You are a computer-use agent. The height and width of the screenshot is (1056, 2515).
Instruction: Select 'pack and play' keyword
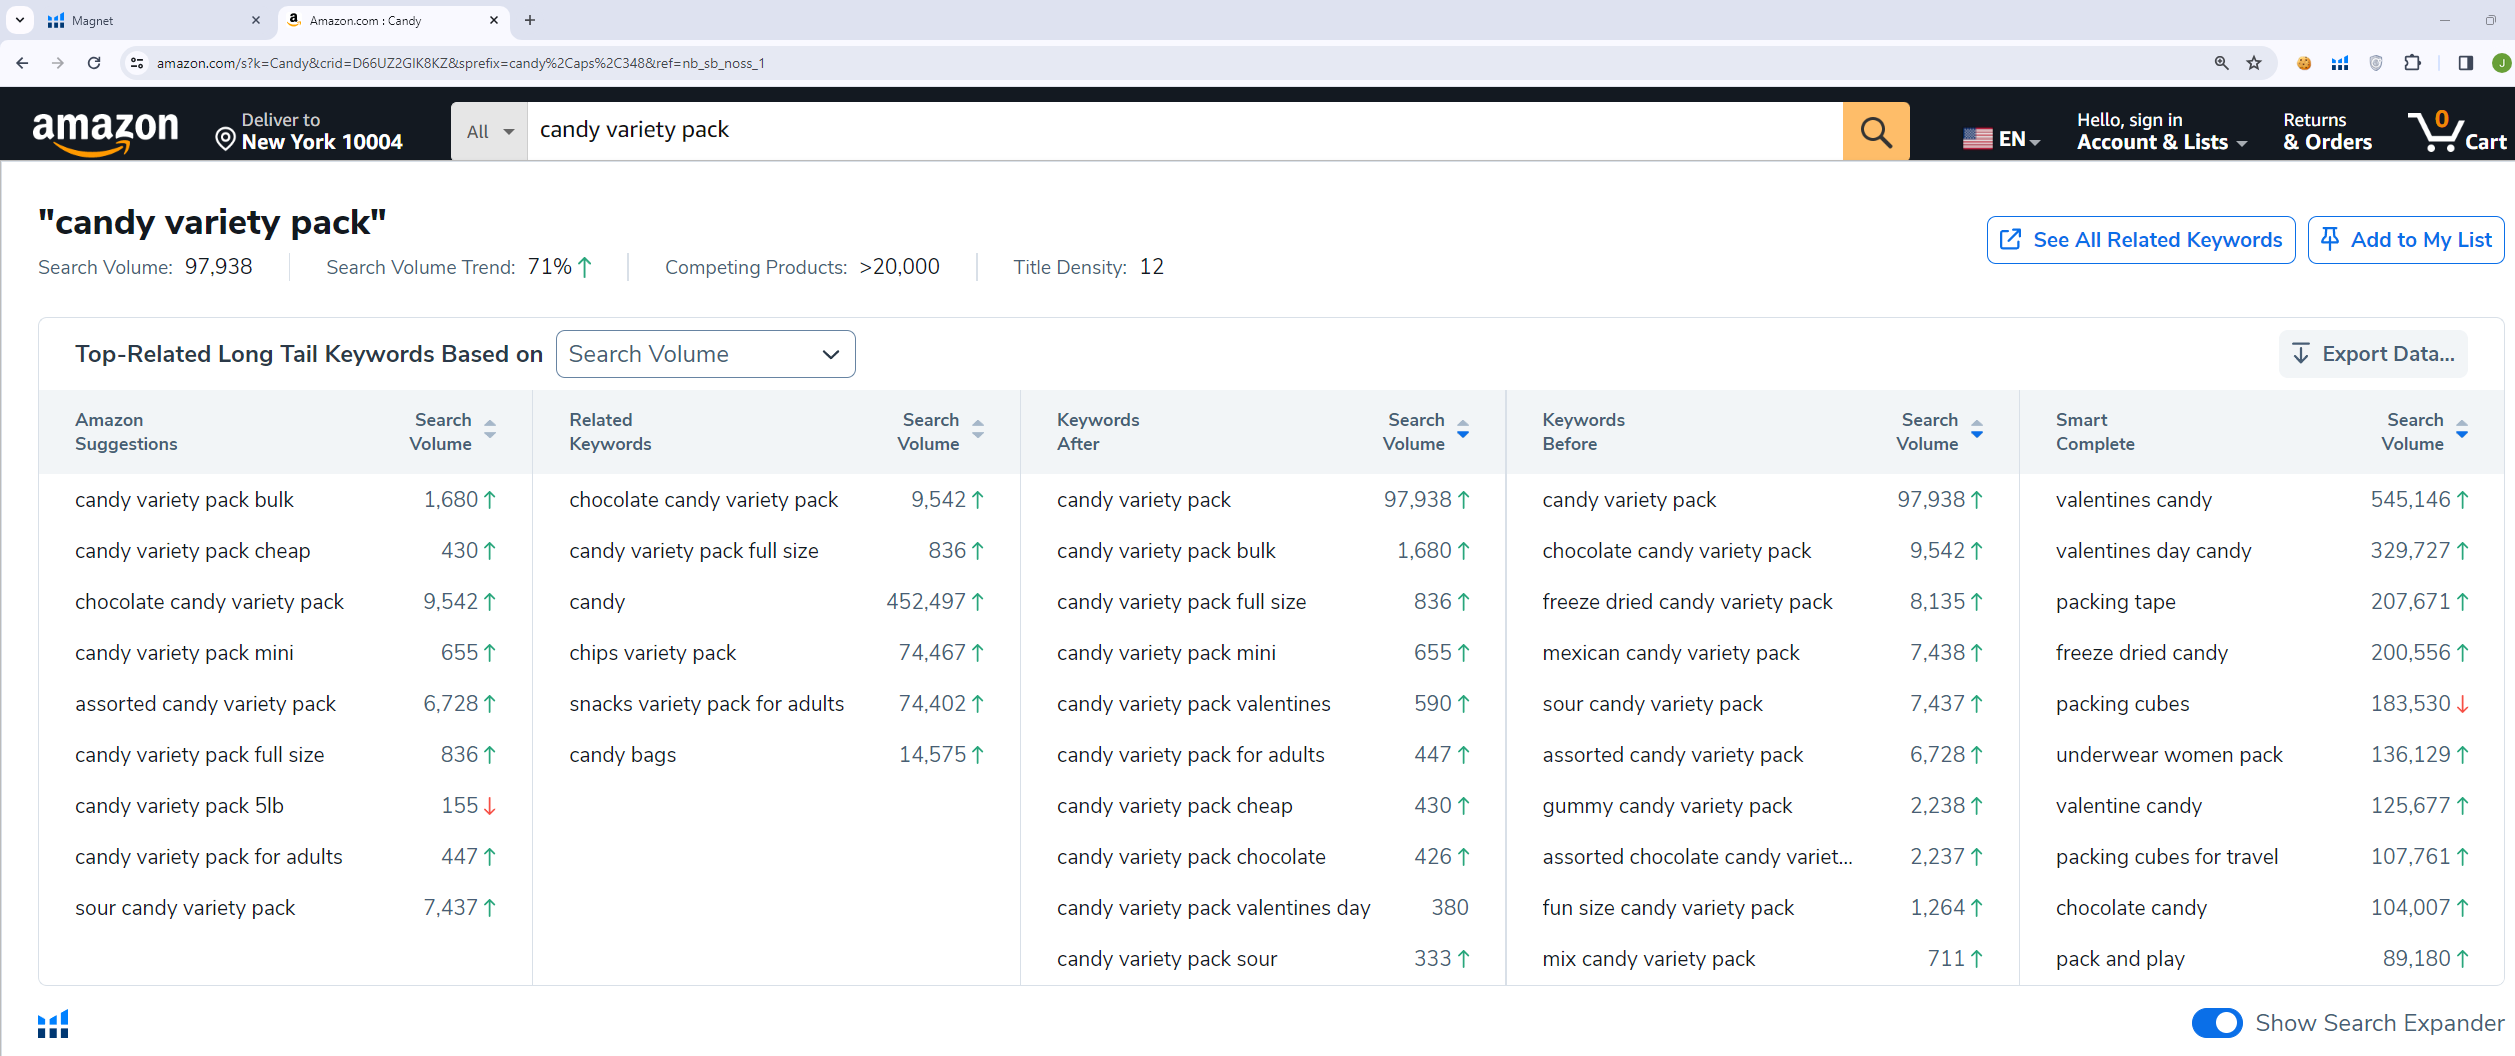[x=2120, y=958]
